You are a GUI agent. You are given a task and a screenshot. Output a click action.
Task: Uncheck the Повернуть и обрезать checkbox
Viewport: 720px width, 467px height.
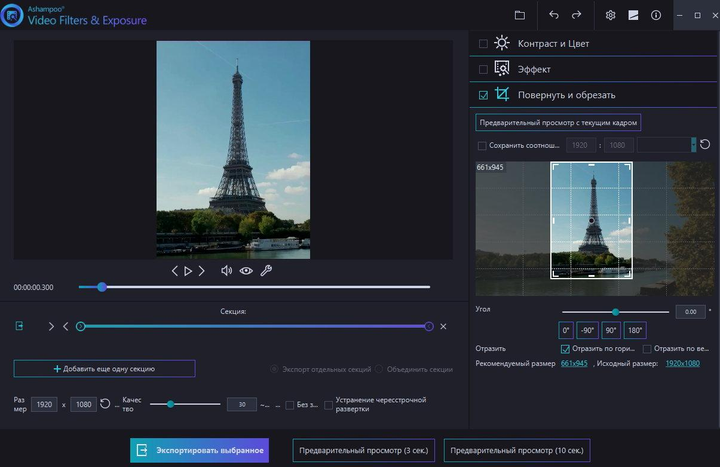(x=483, y=95)
